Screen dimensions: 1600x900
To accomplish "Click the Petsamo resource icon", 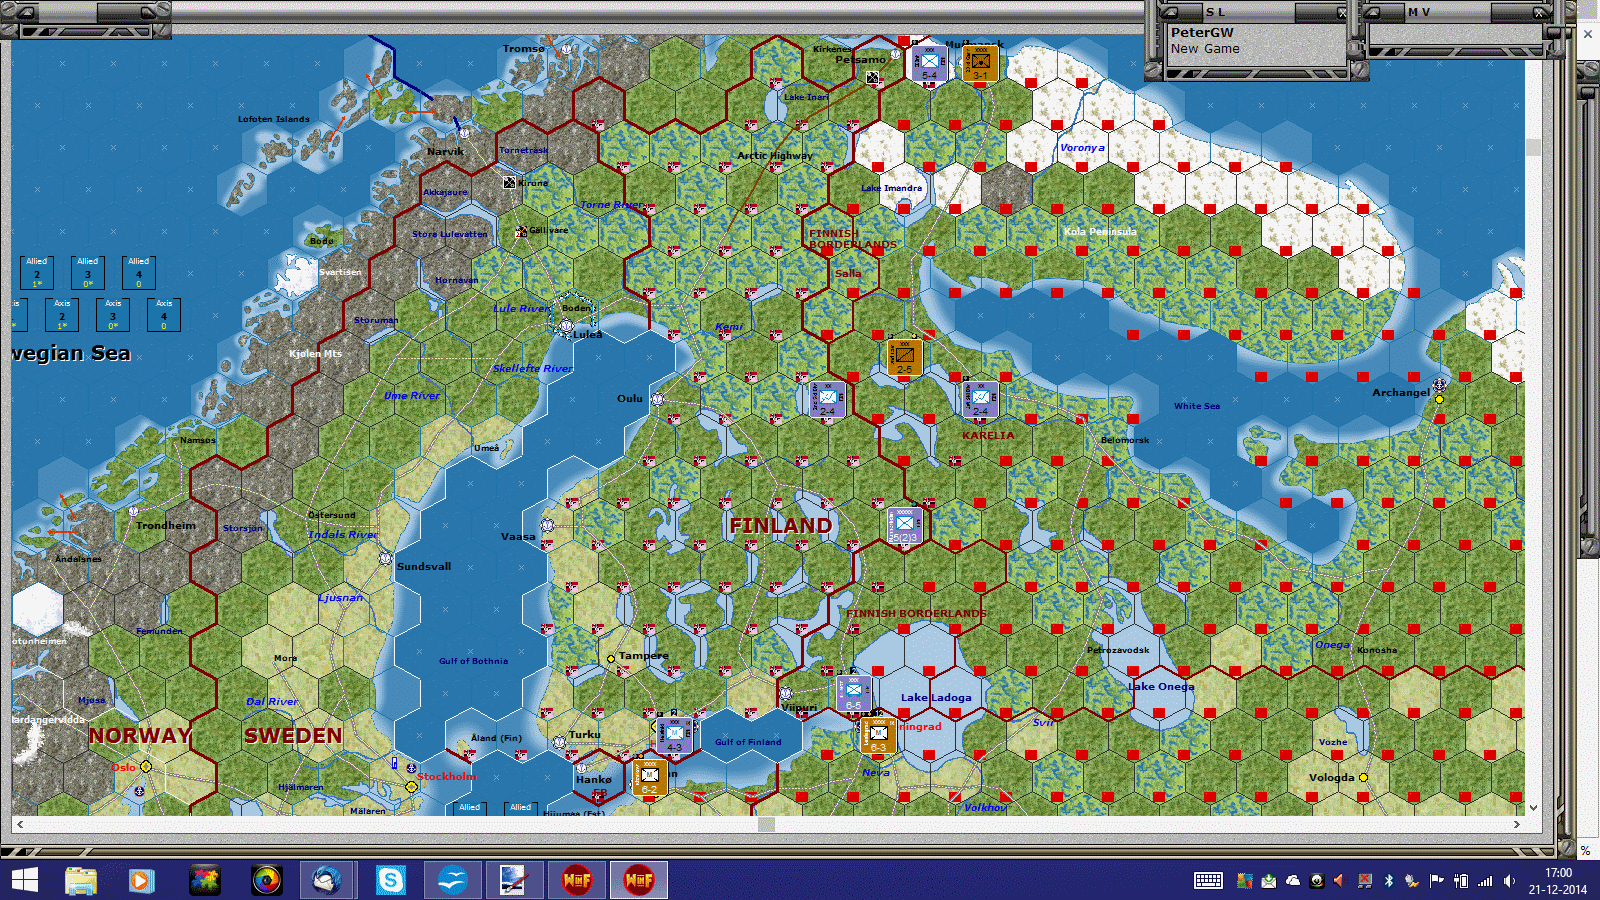I will 872,77.
